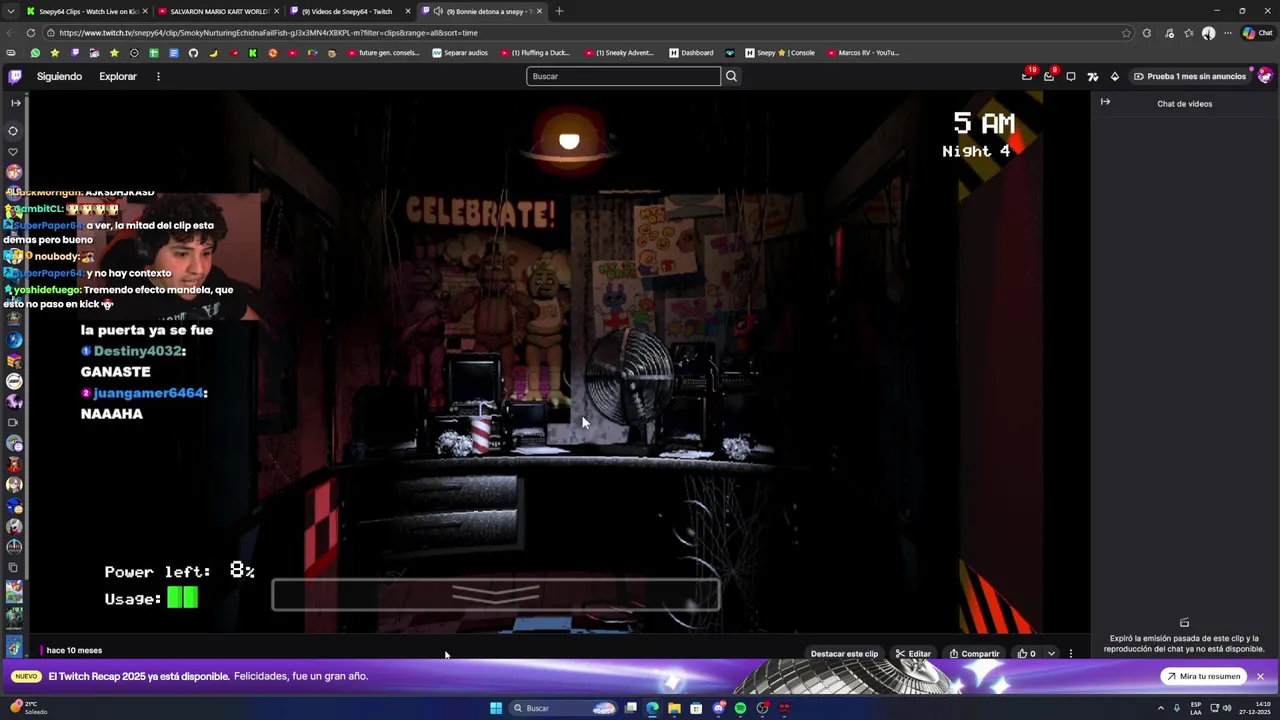Open Microsoft Edge taskbar icon
Image resolution: width=1280 pixels, height=720 pixels.
pos(652,708)
